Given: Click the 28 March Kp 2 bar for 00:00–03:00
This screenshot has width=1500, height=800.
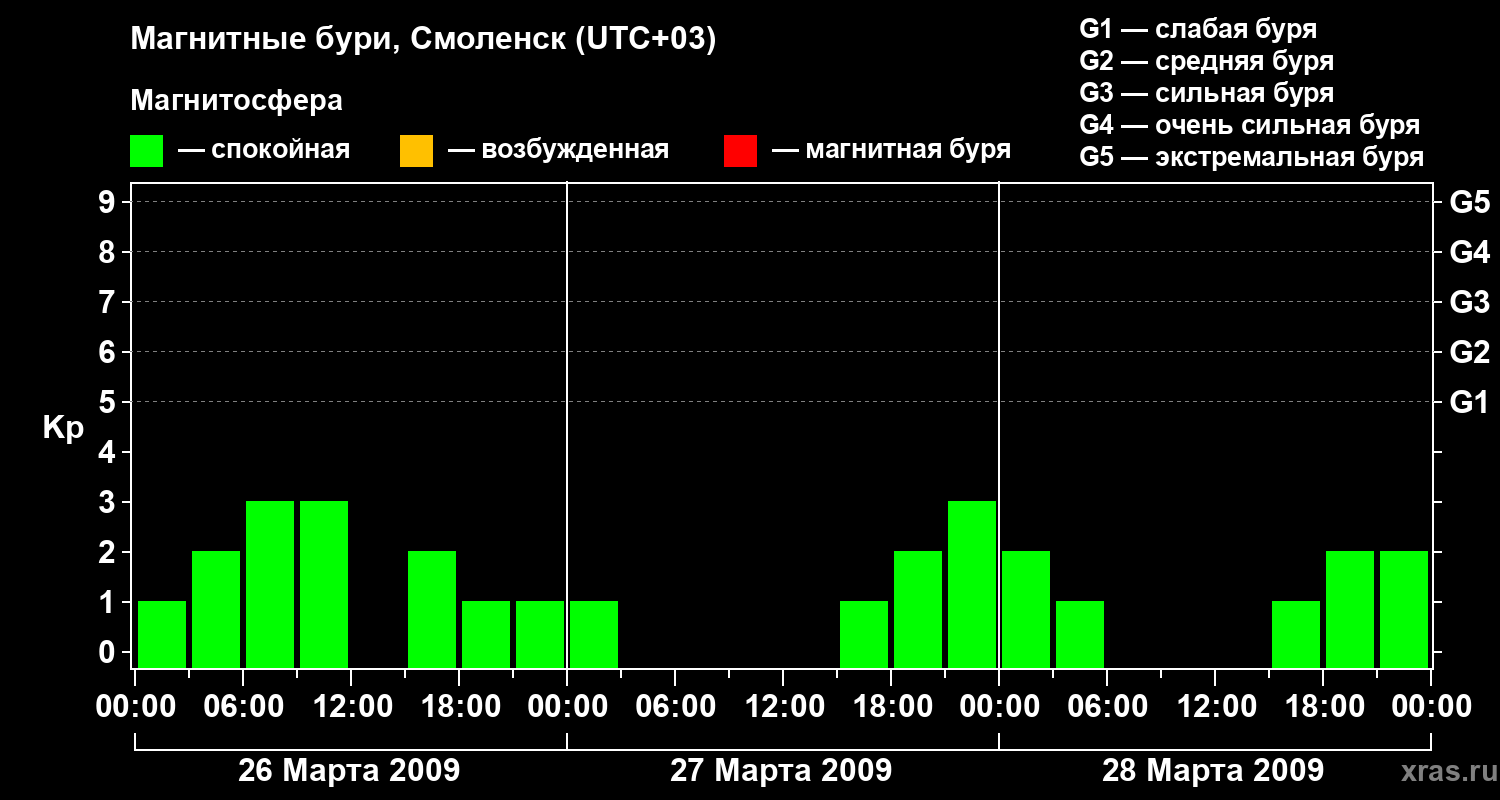Looking at the screenshot, I should tap(1026, 609).
